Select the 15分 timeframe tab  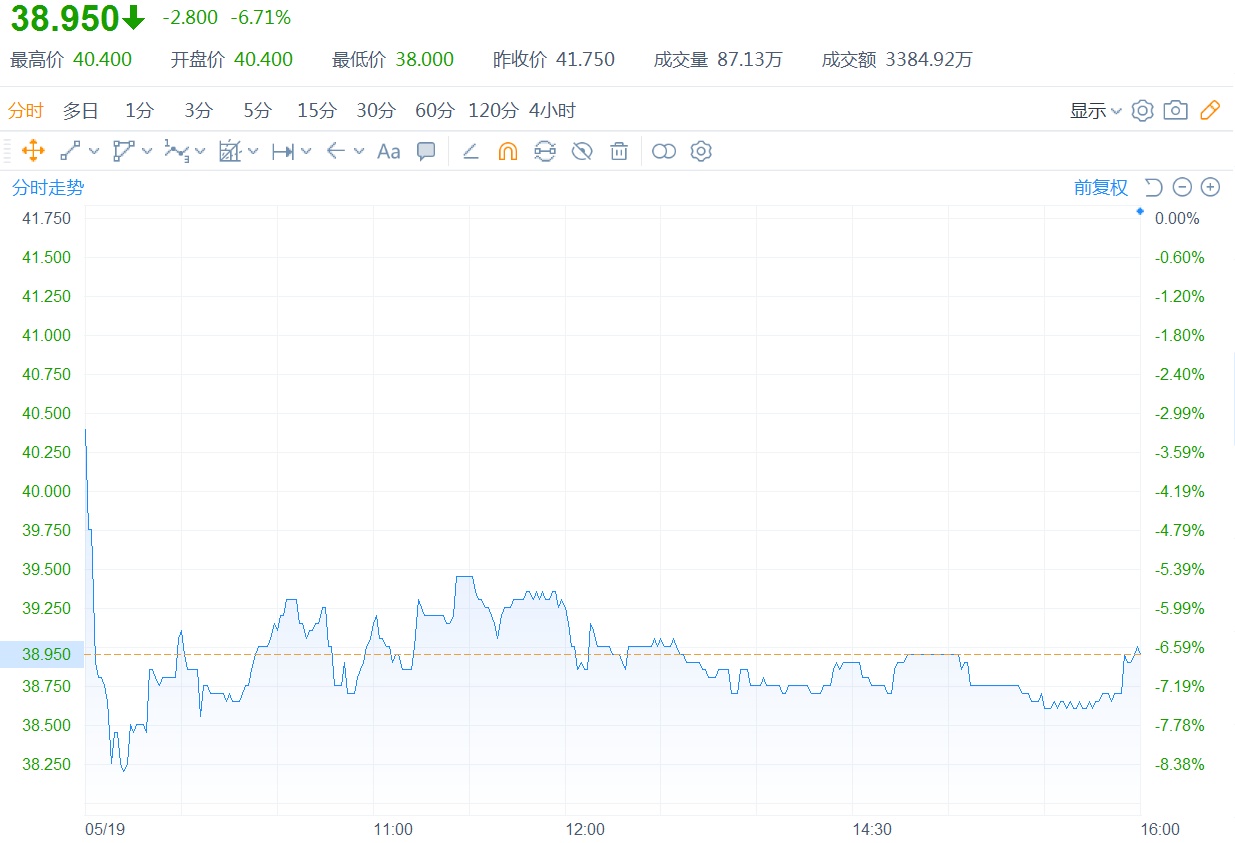pos(317,110)
